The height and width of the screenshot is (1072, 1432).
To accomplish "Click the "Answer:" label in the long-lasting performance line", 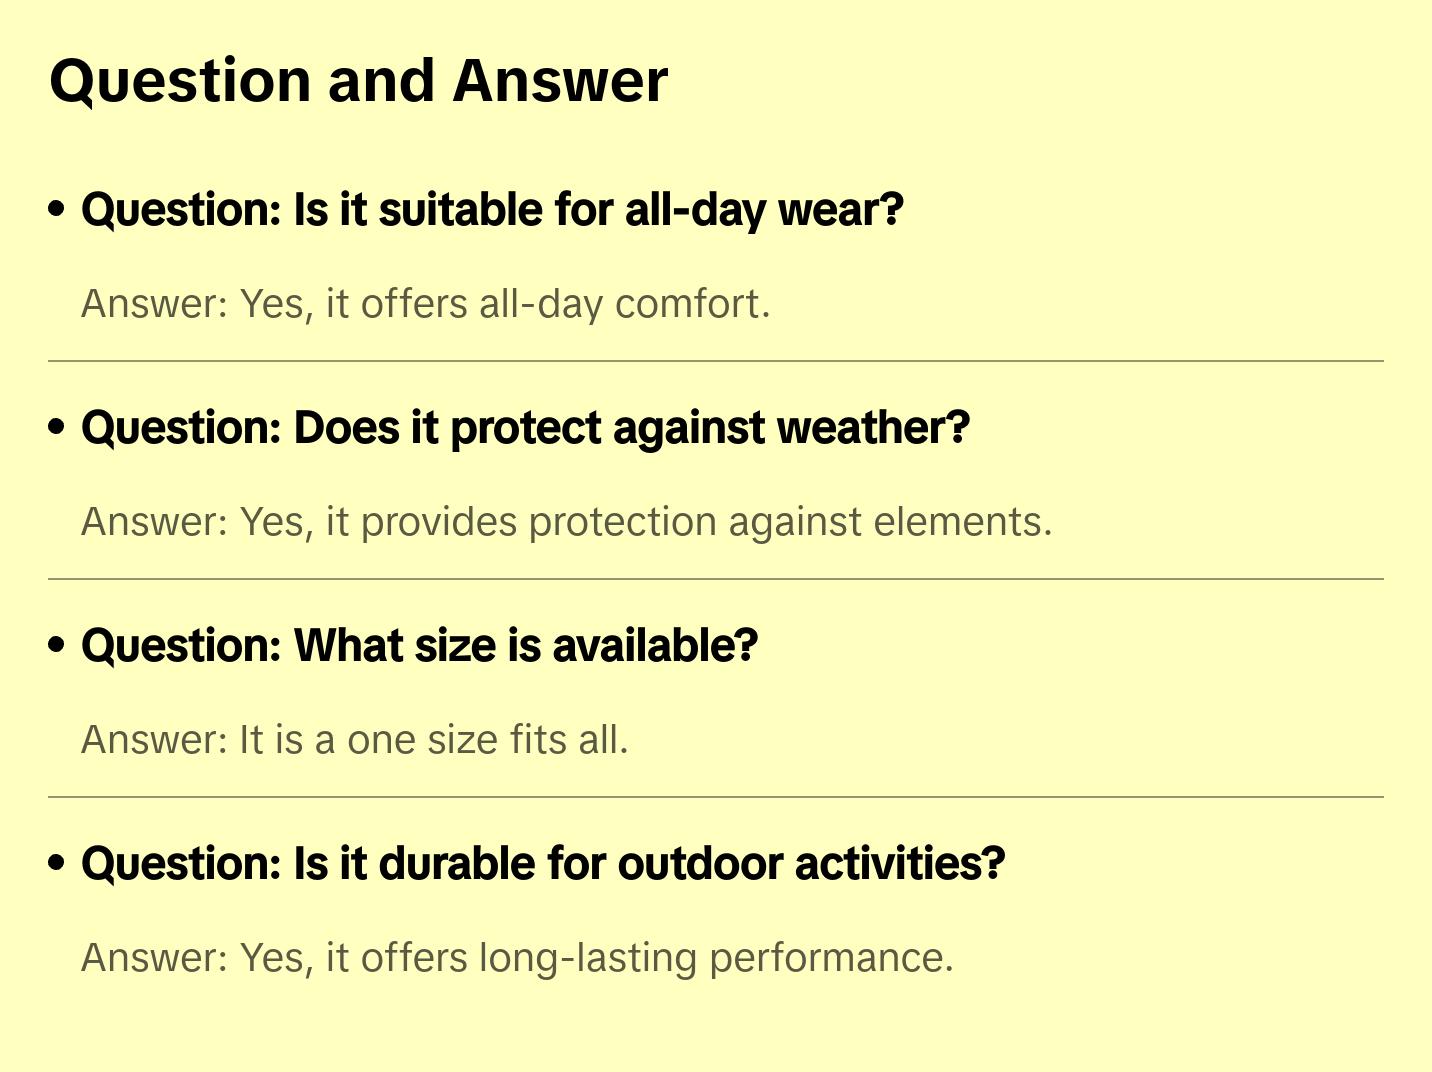I will point(155,958).
